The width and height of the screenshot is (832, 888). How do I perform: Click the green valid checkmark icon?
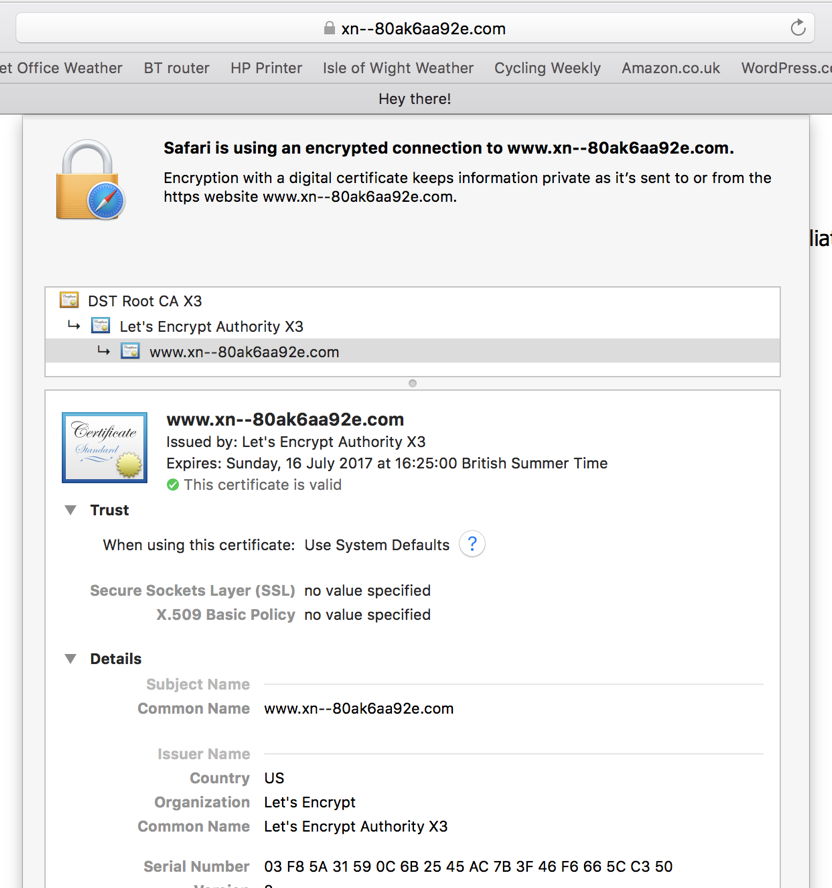click(173, 485)
